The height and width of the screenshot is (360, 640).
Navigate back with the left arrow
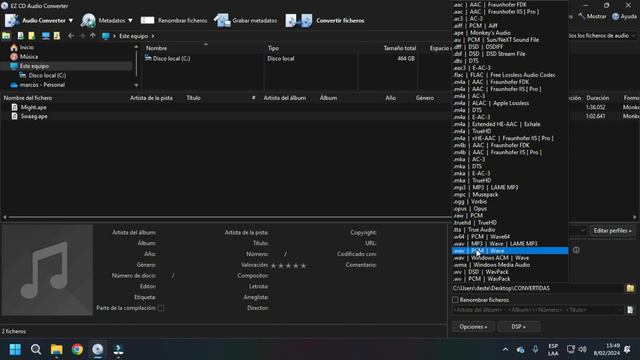pos(71,36)
